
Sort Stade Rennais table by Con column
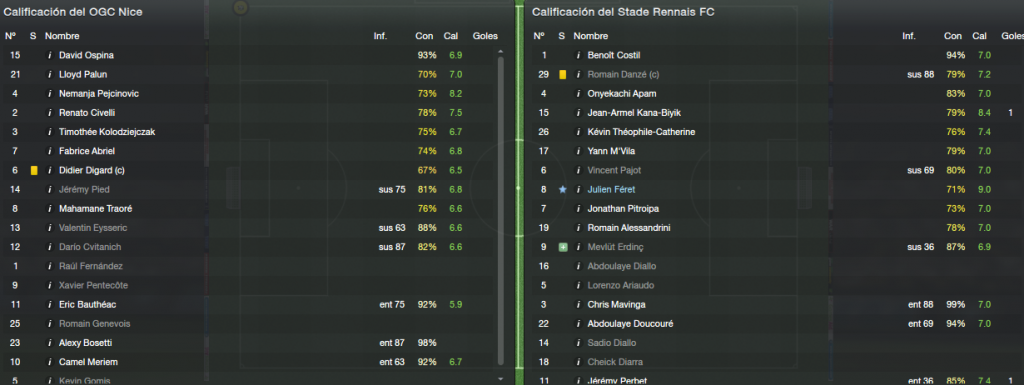[x=953, y=37]
